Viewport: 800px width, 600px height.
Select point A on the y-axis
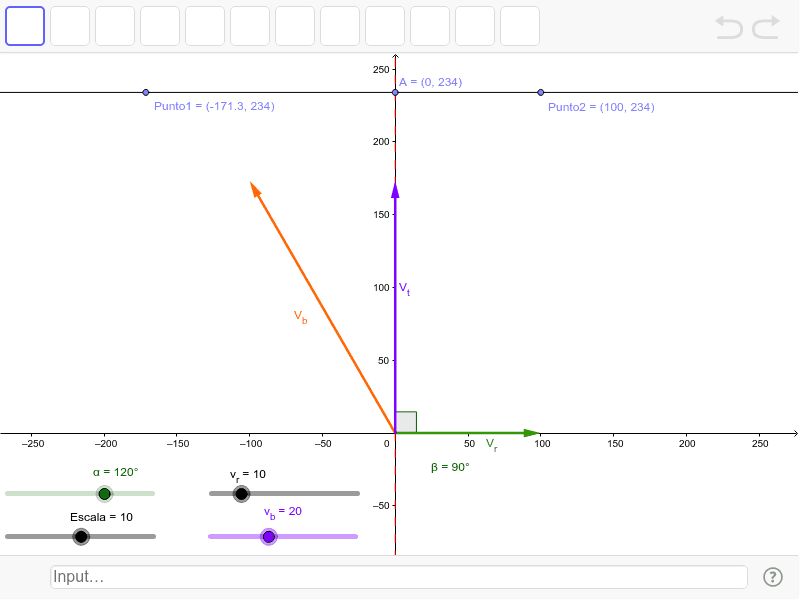click(395, 92)
